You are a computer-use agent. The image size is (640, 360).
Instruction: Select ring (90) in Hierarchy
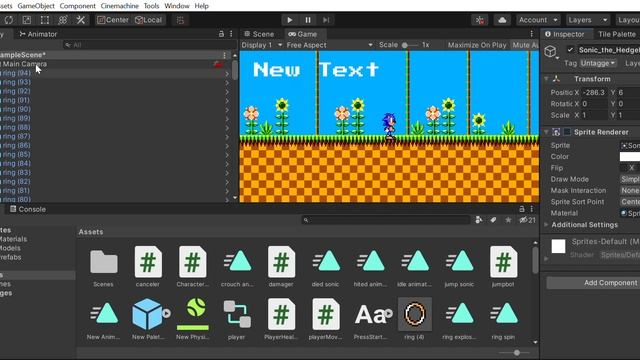[x=16, y=109]
